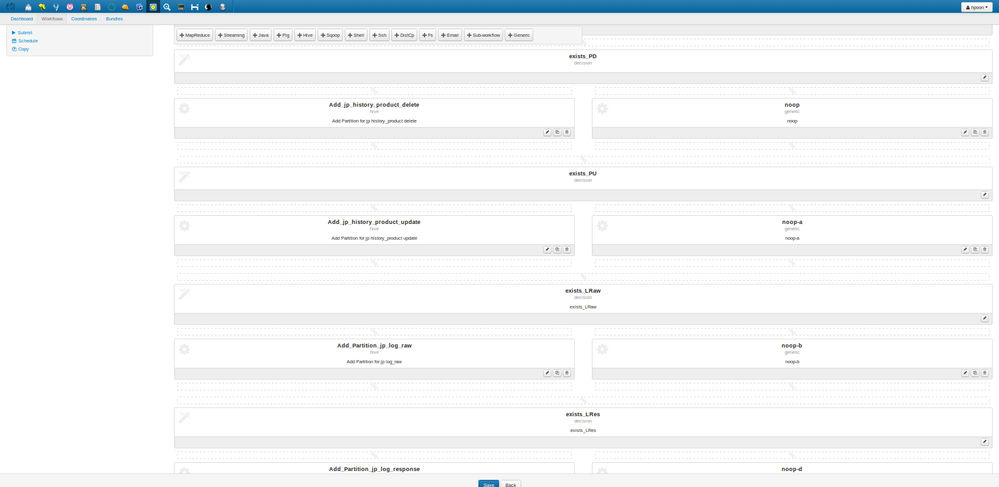Viewport: 999px width, 487px height.
Task: Select the noop-d node title
Action: 792,469
